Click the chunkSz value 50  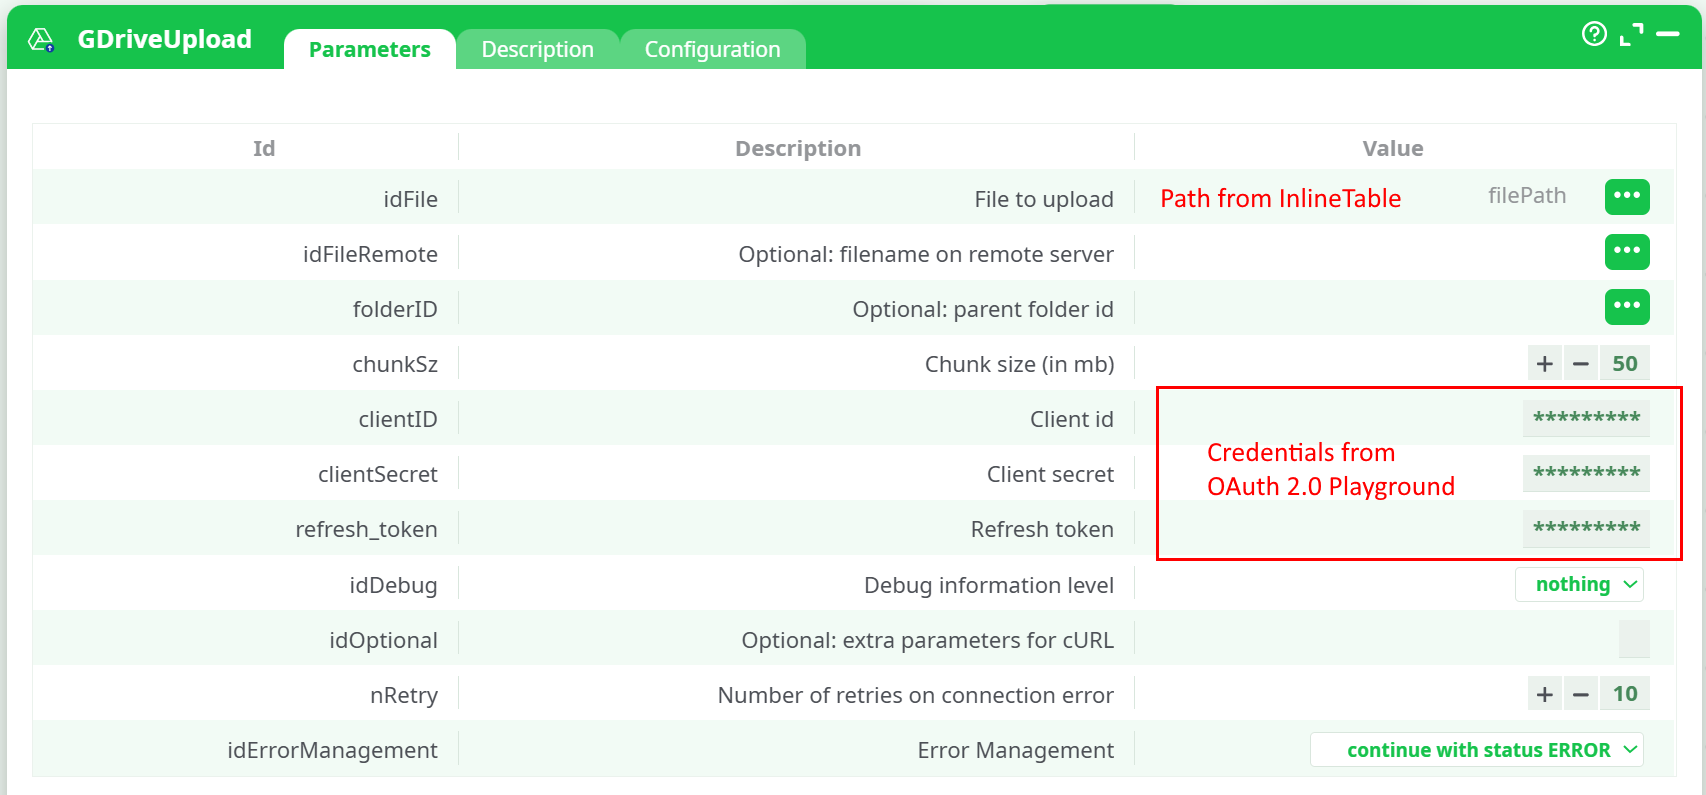(1625, 364)
